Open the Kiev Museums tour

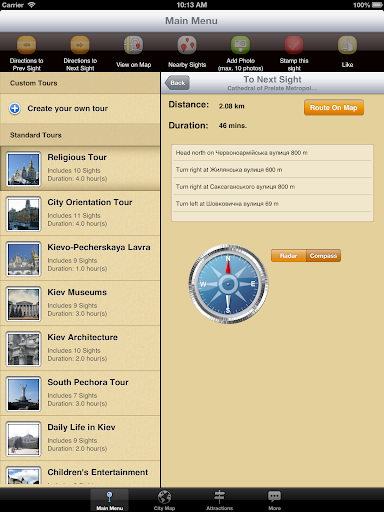click(80, 303)
